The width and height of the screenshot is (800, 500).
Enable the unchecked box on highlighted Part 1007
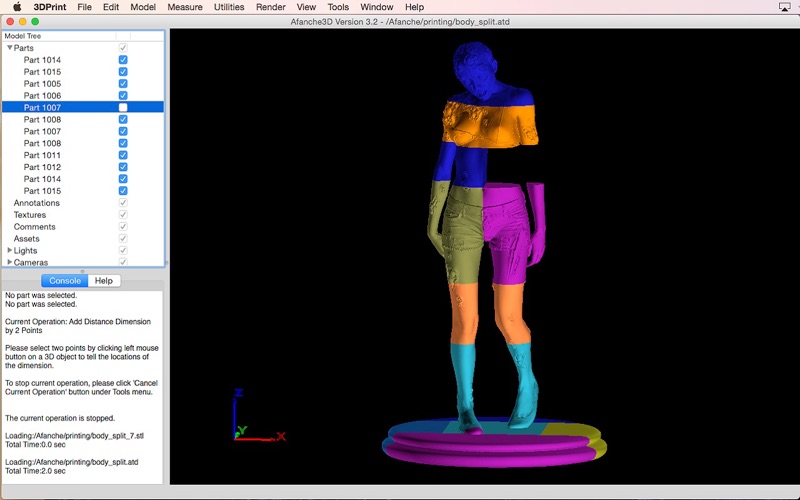pyautogui.click(x=123, y=107)
